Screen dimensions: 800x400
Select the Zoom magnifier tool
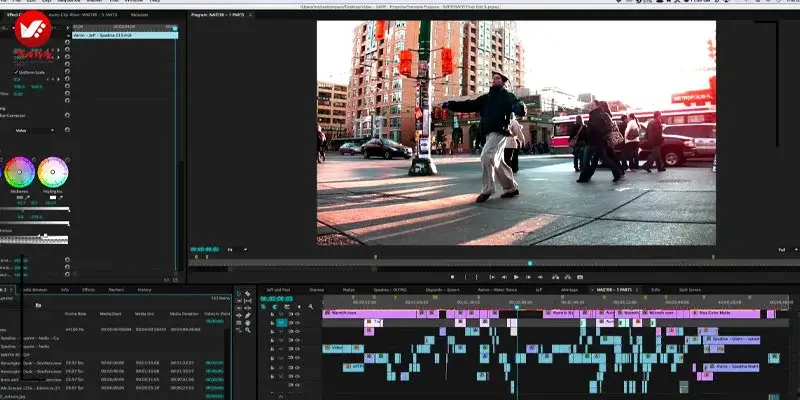pos(247,330)
